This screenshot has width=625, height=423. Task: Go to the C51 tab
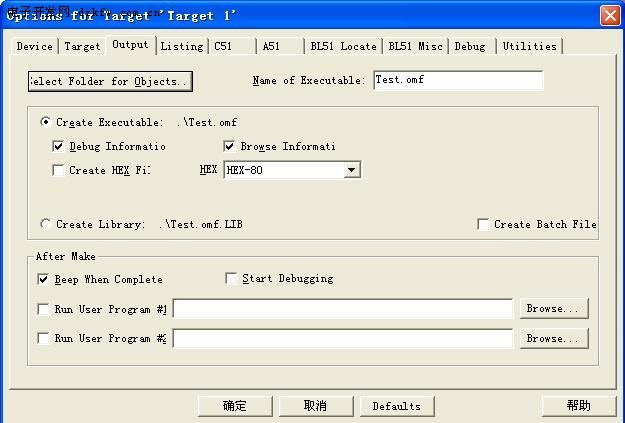click(x=223, y=46)
